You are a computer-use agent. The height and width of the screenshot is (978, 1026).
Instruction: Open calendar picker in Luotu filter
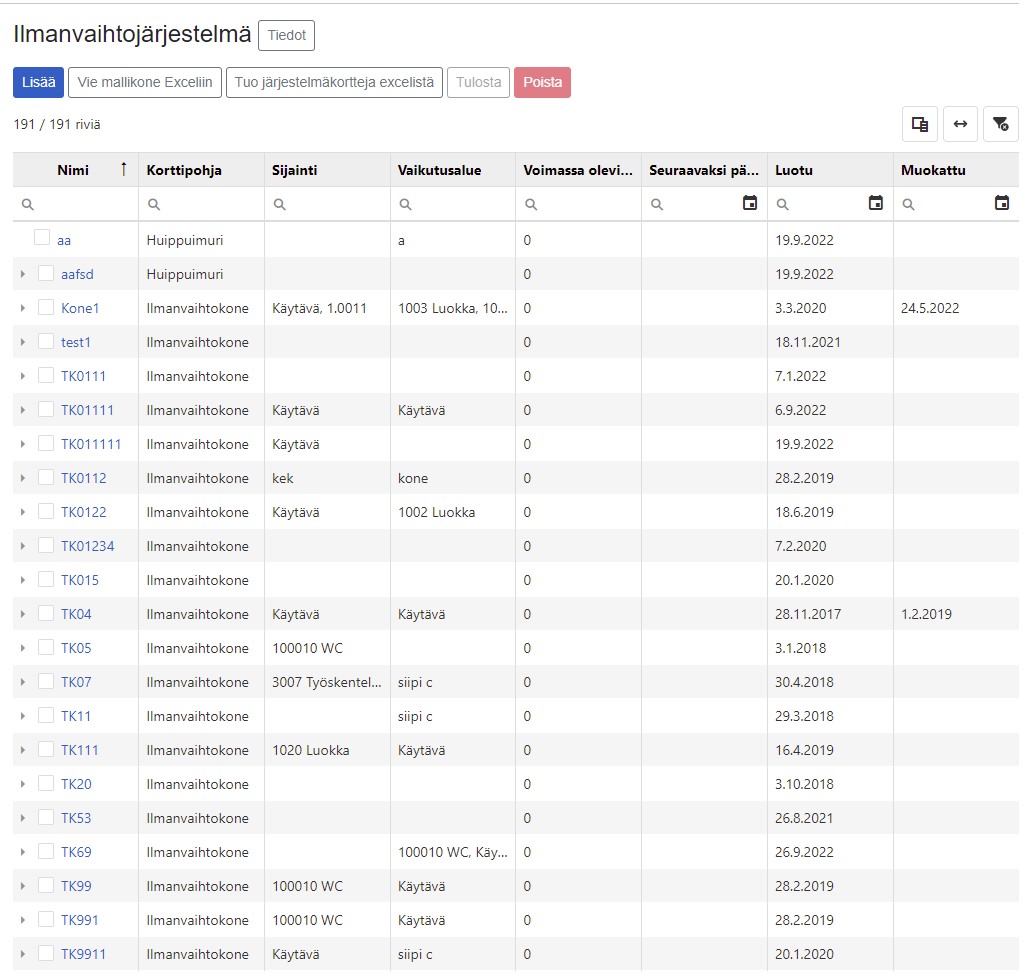tap(876, 203)
